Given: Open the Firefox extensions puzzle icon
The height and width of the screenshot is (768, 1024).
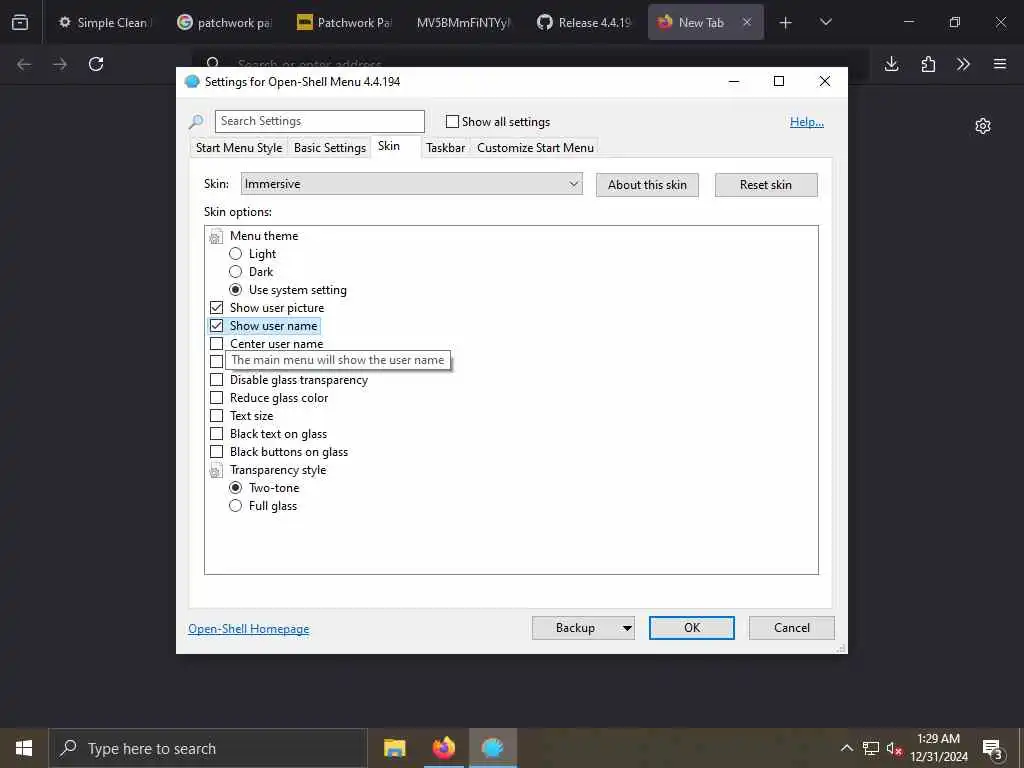Looking at the screenshot, I should pos(928,64).
